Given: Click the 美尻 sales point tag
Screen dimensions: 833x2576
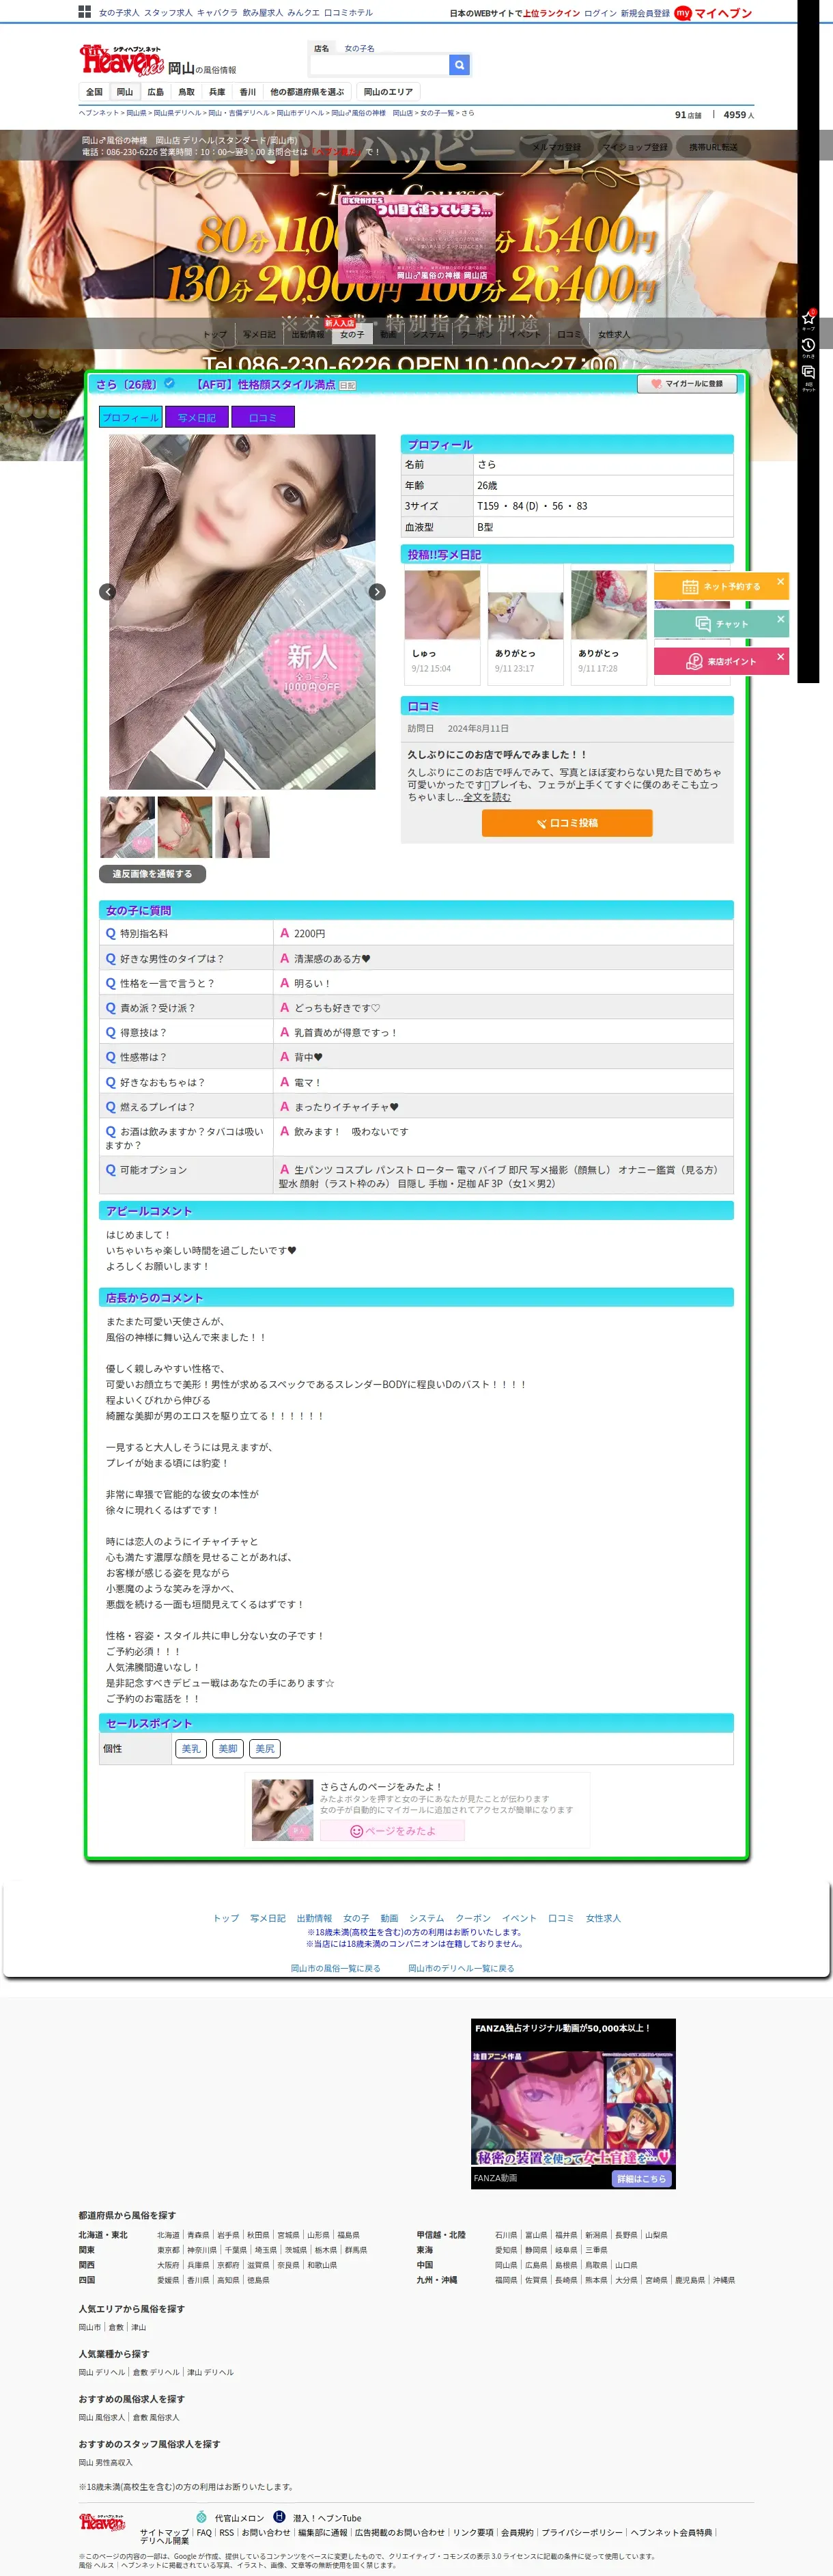Looking at the screenshot, I should click(265, 1749).
